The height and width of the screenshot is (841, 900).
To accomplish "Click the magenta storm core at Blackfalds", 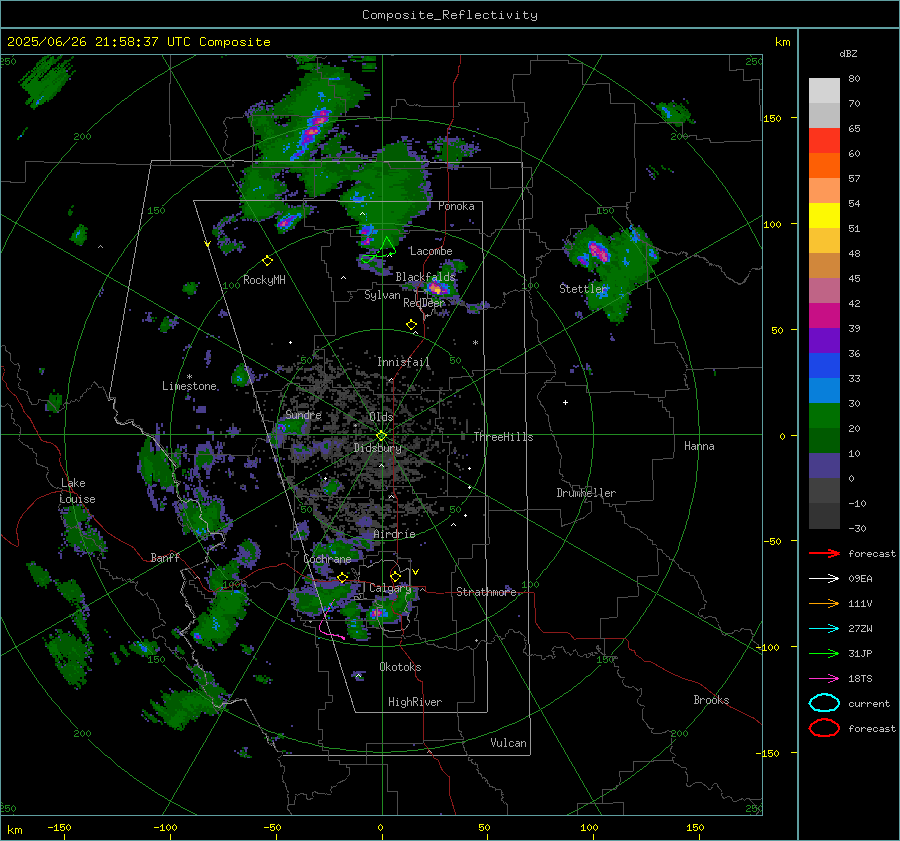I will tap(437, 287).
